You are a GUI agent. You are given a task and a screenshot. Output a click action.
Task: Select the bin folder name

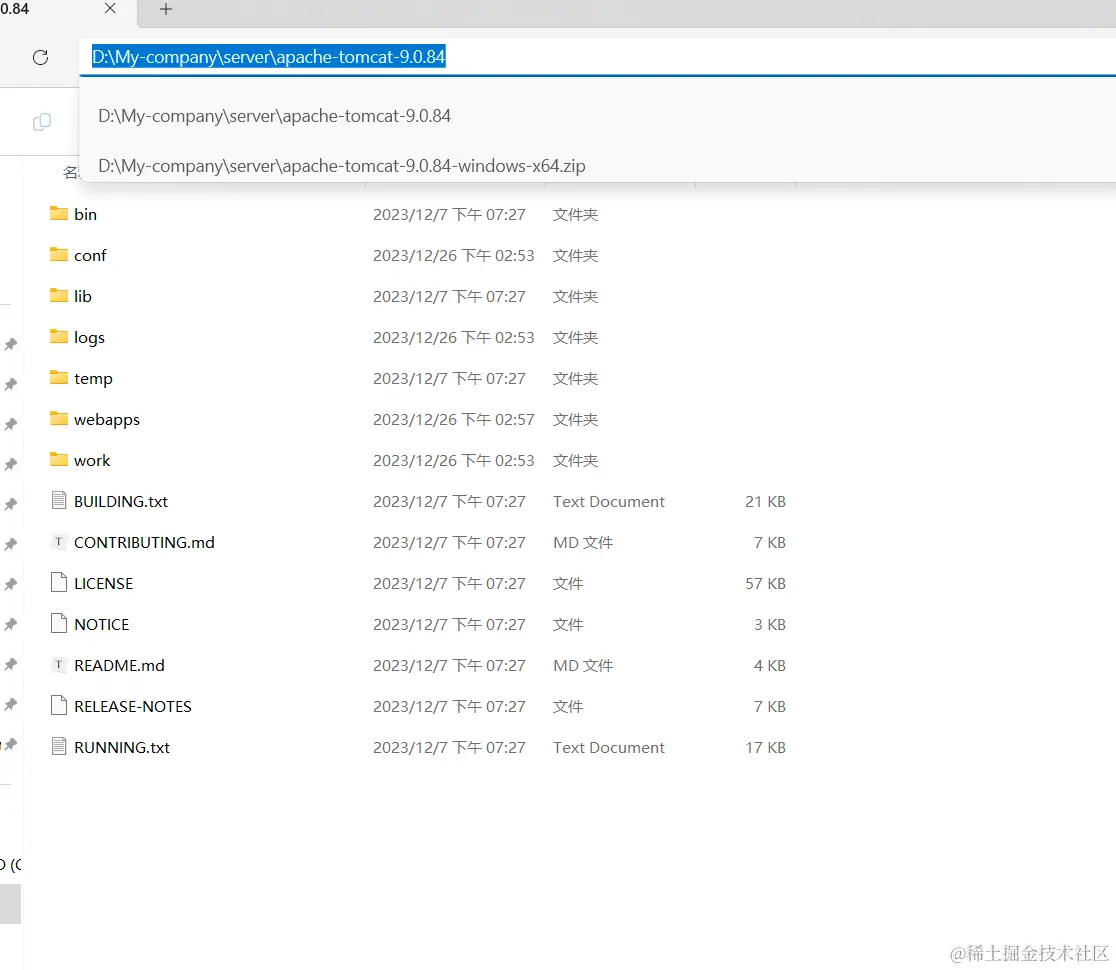pos(85,214)
